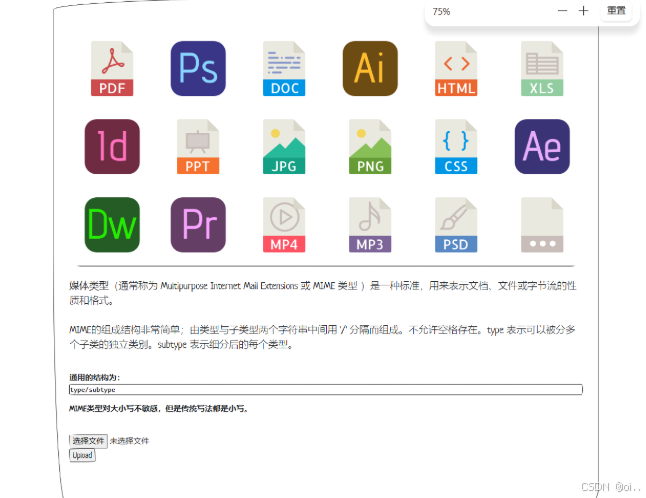Click the PNG image icon
The image size is (646, 498).
click(x=370, y=147)
